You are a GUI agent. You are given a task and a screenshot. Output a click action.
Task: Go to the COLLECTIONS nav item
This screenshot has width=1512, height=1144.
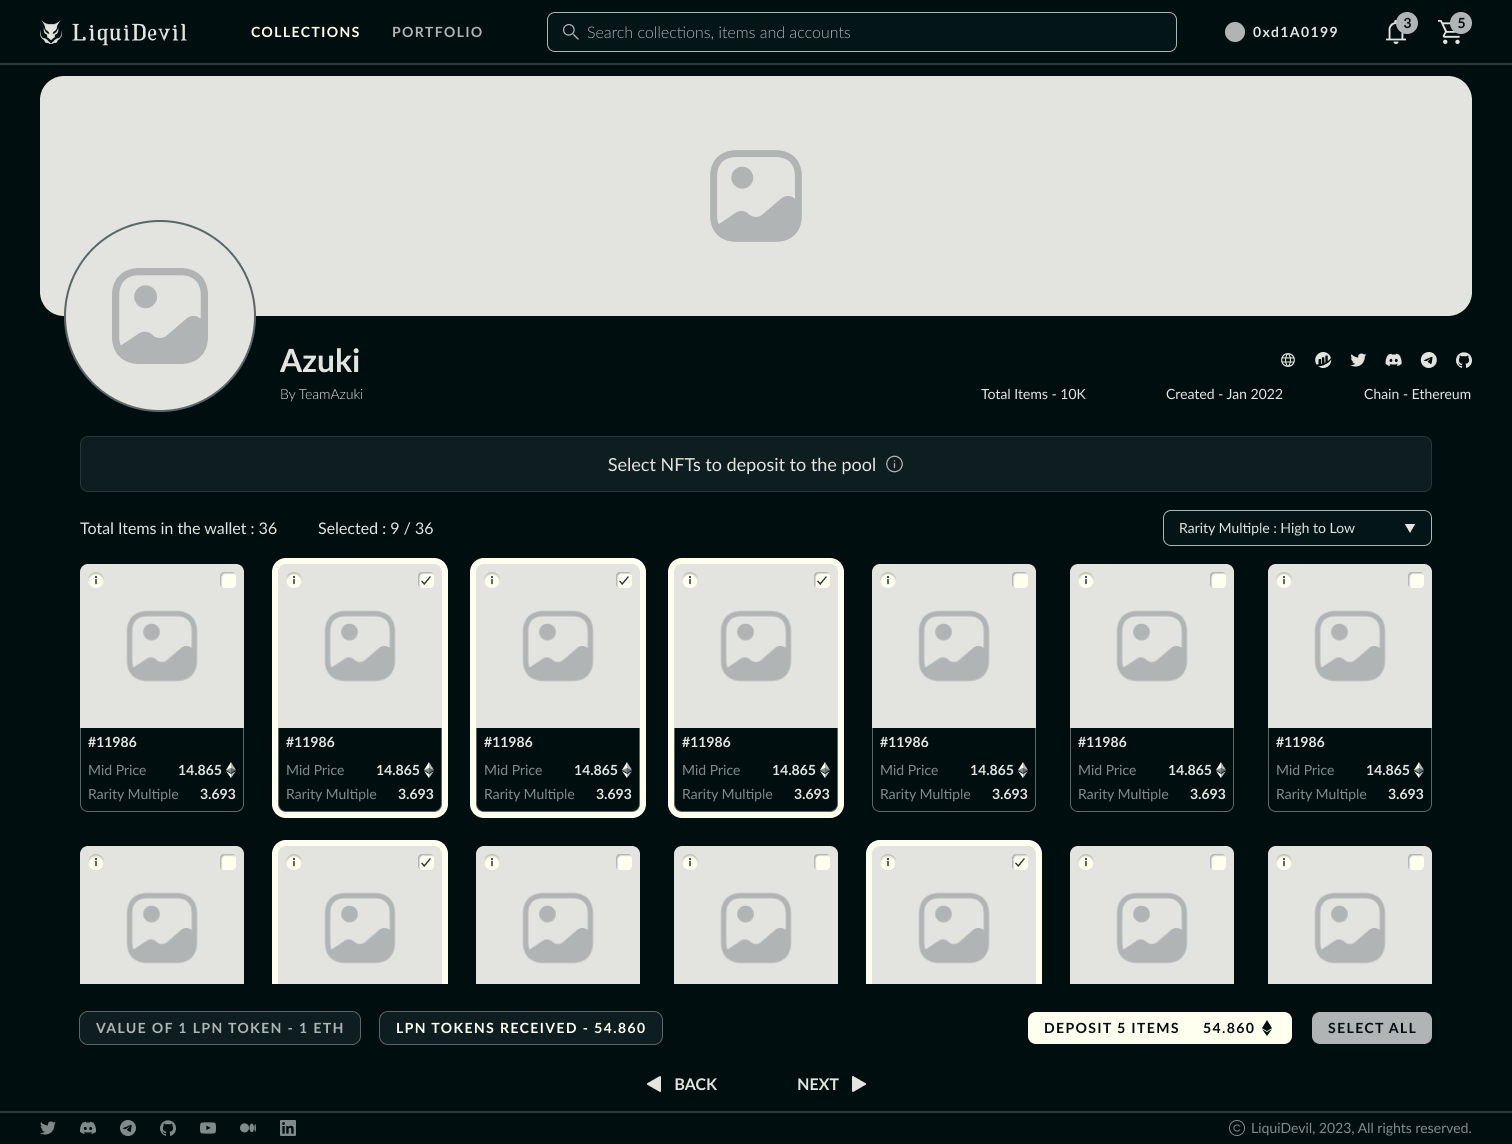click(305, 32)
